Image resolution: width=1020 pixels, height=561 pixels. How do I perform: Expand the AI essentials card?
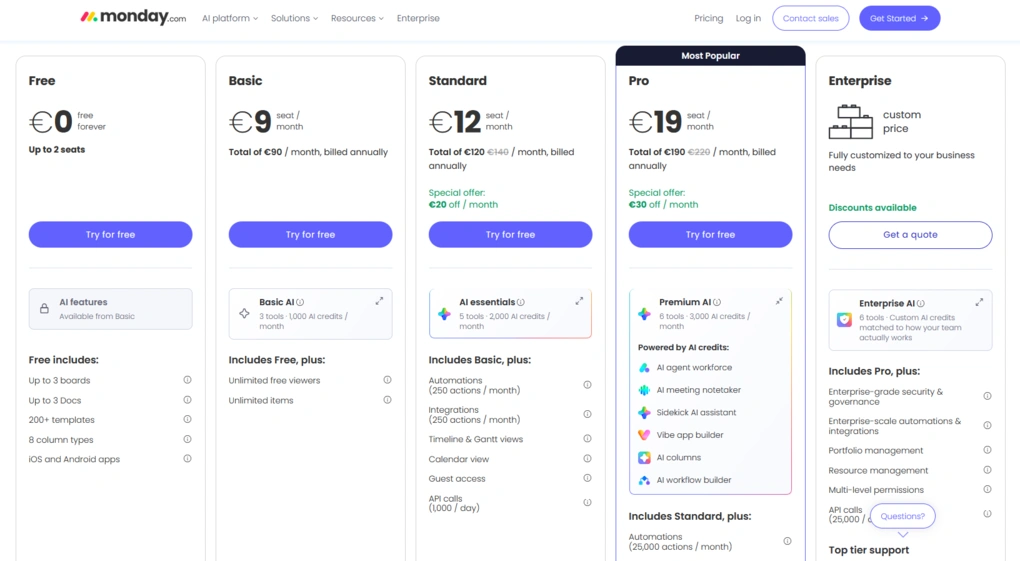579,301
